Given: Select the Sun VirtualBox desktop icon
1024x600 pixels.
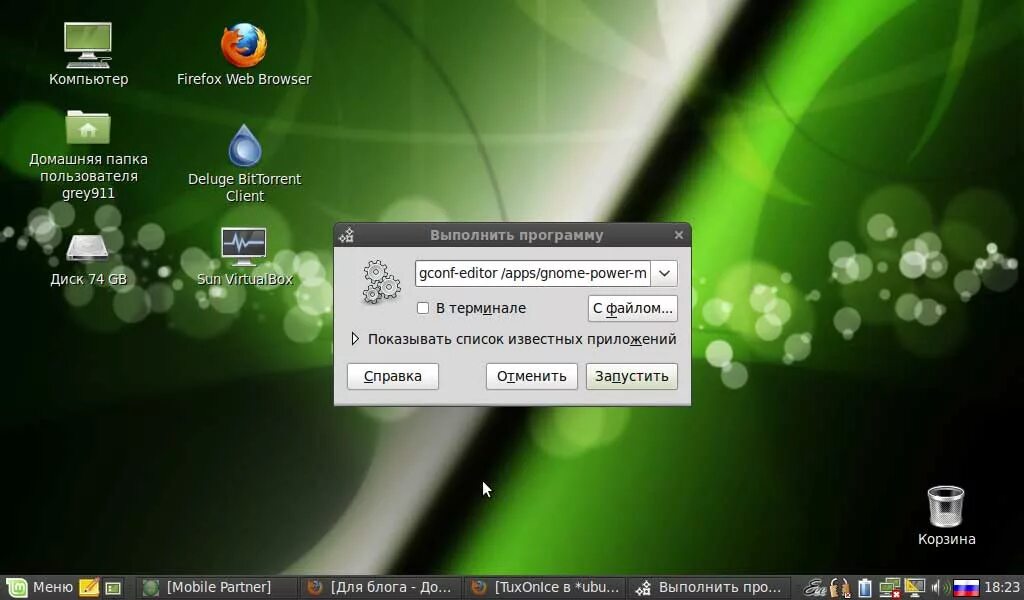Looking at the screenshot, I should coord(244,246).
